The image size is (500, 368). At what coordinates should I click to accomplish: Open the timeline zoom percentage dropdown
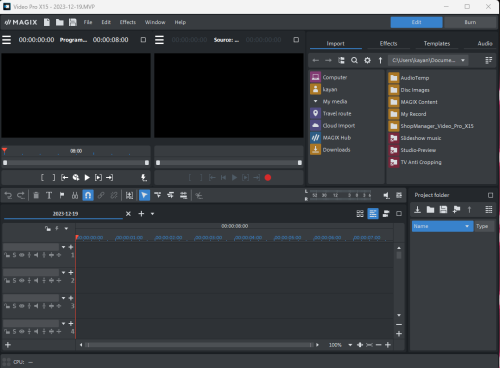(350, 345)
